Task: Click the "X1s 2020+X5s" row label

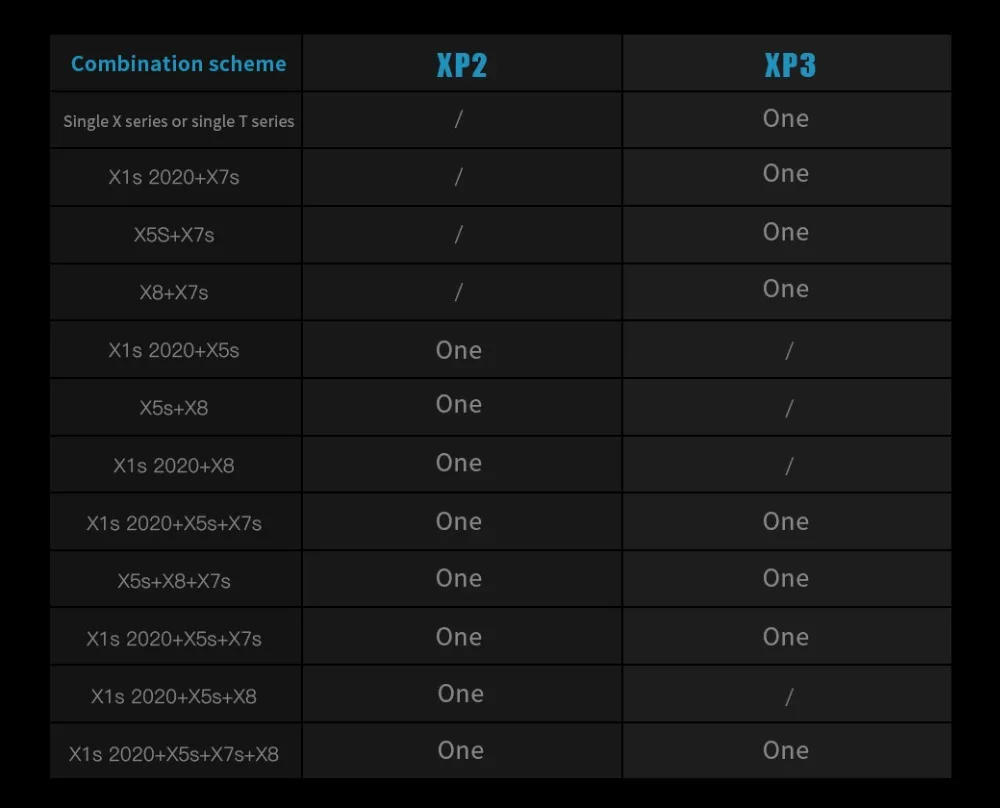Action: click(x=173, y=350)
